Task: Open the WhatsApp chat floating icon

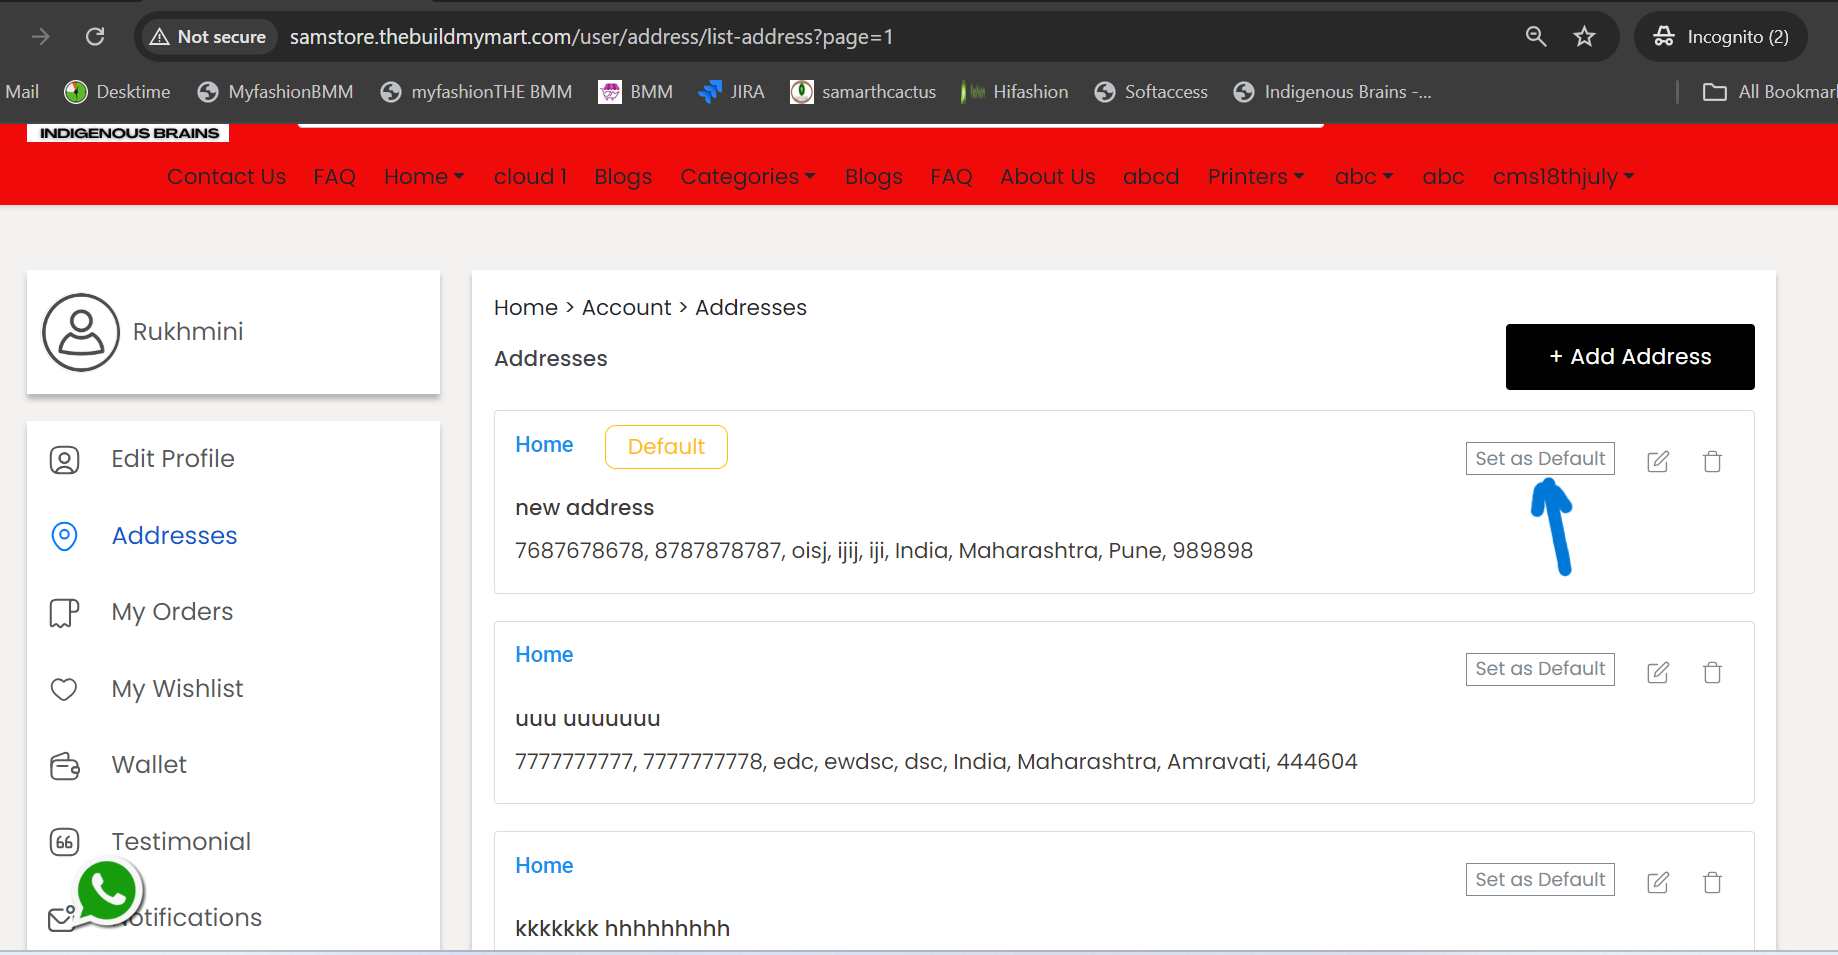Action: click(108, 891)
